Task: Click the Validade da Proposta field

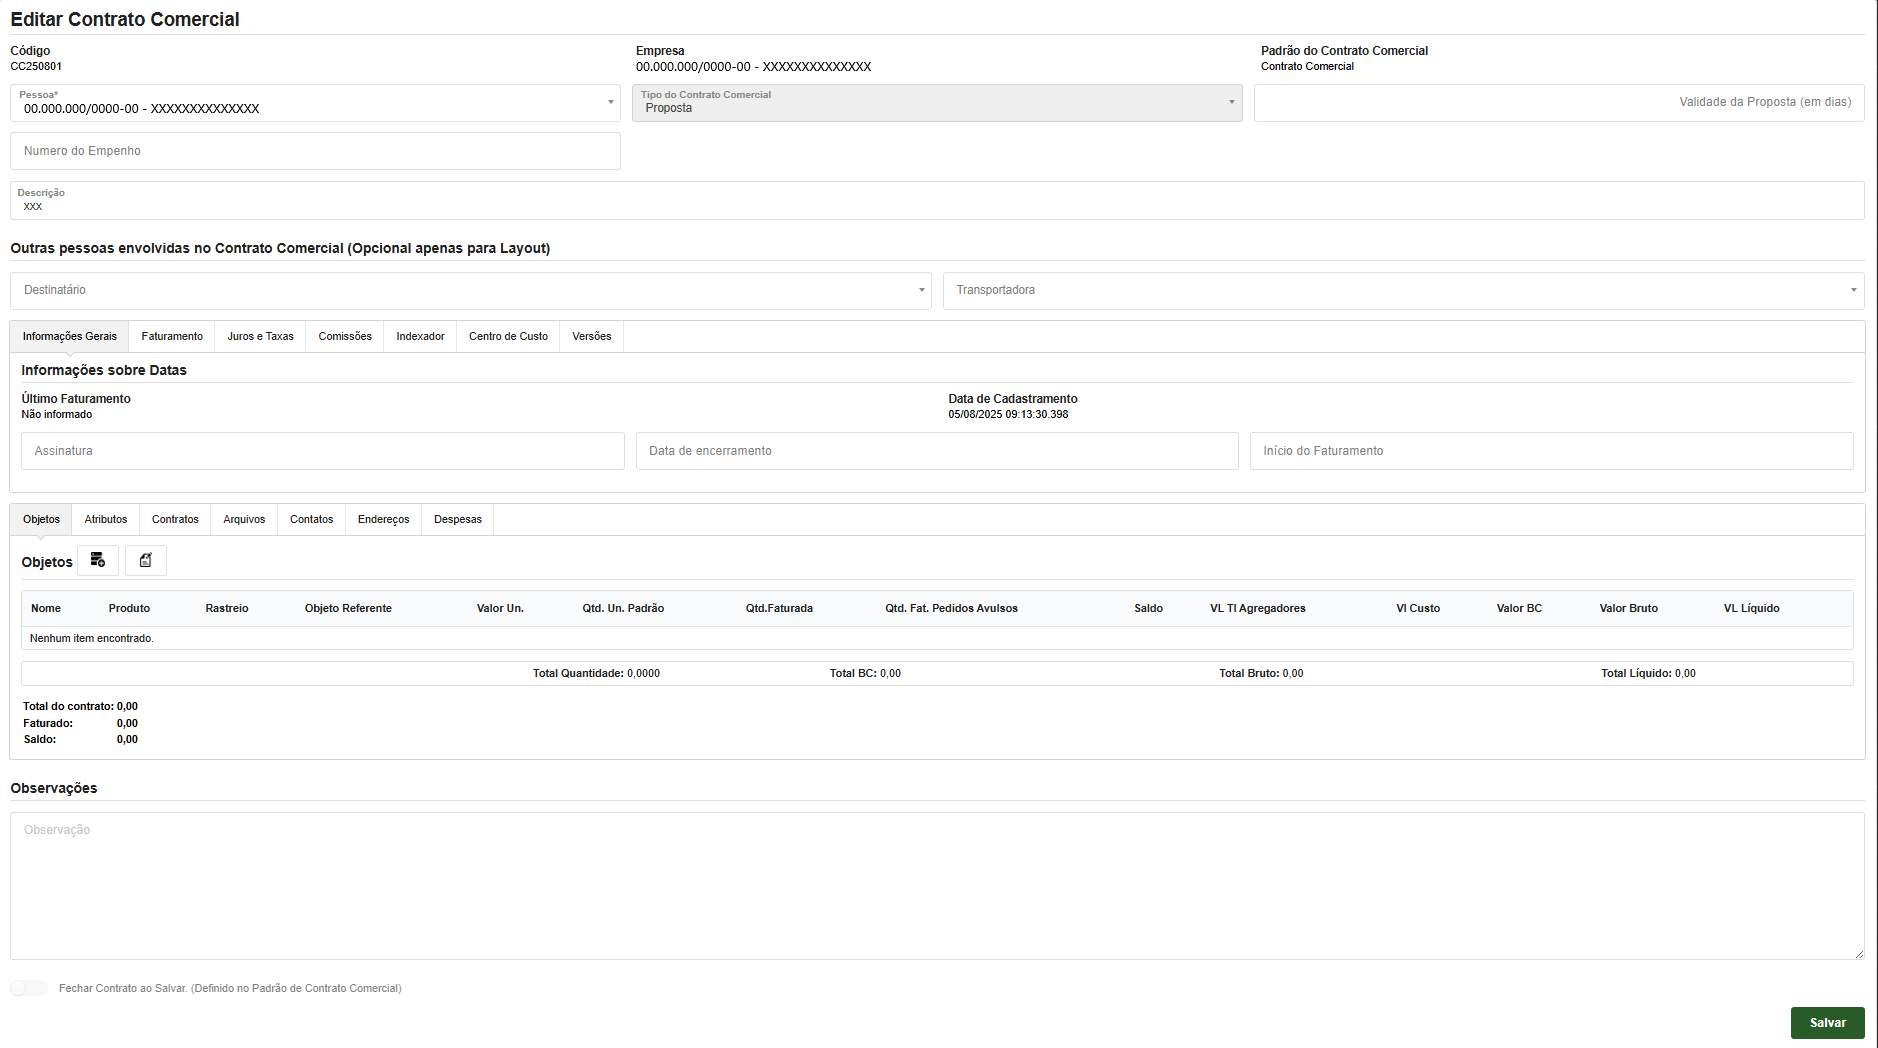Action: pos(1558,103)
